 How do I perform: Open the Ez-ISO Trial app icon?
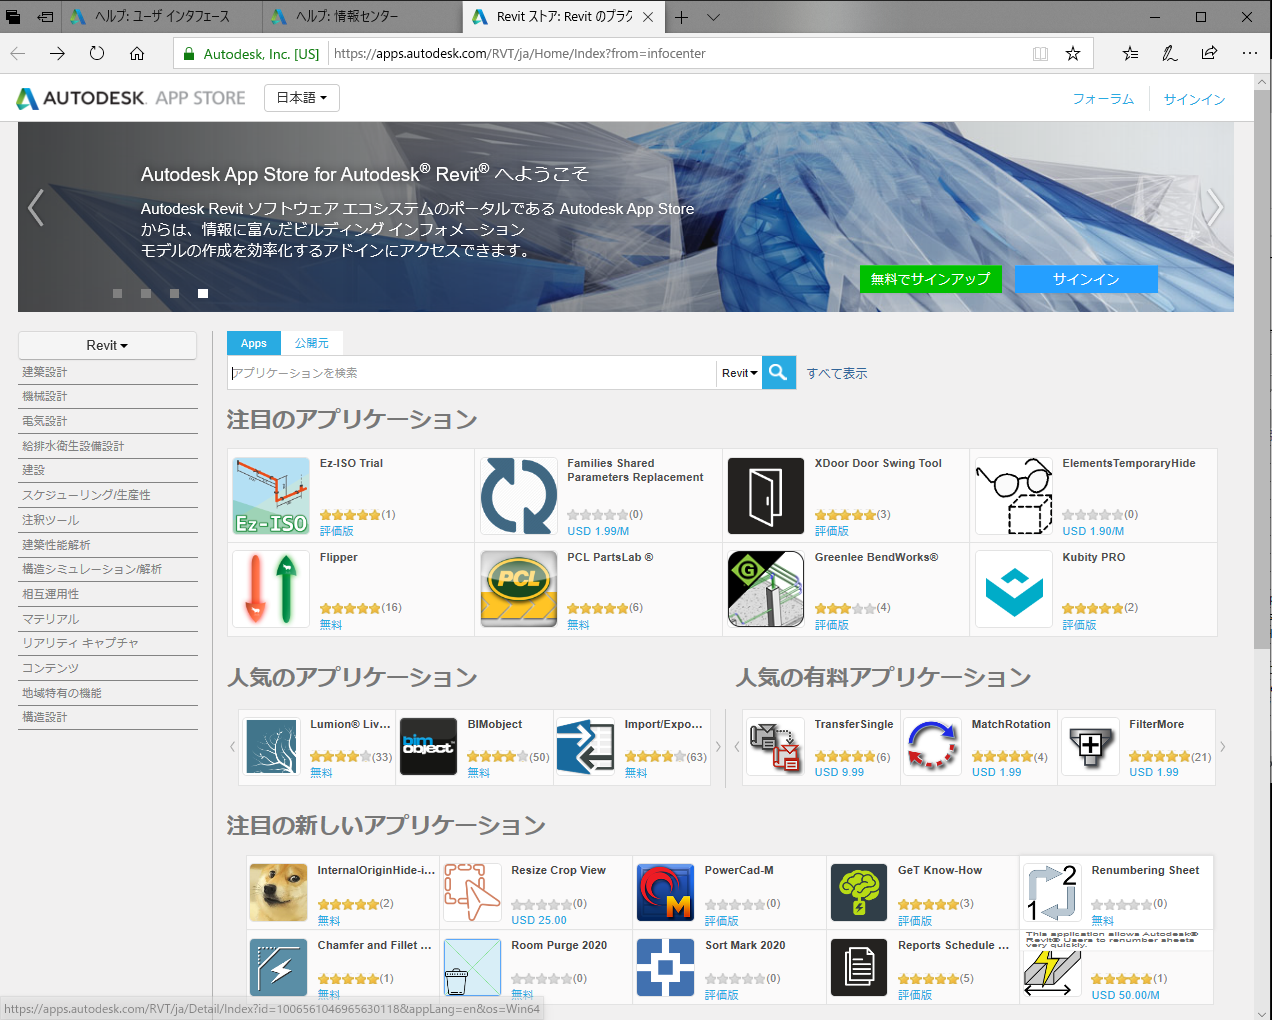coord(271,496)
